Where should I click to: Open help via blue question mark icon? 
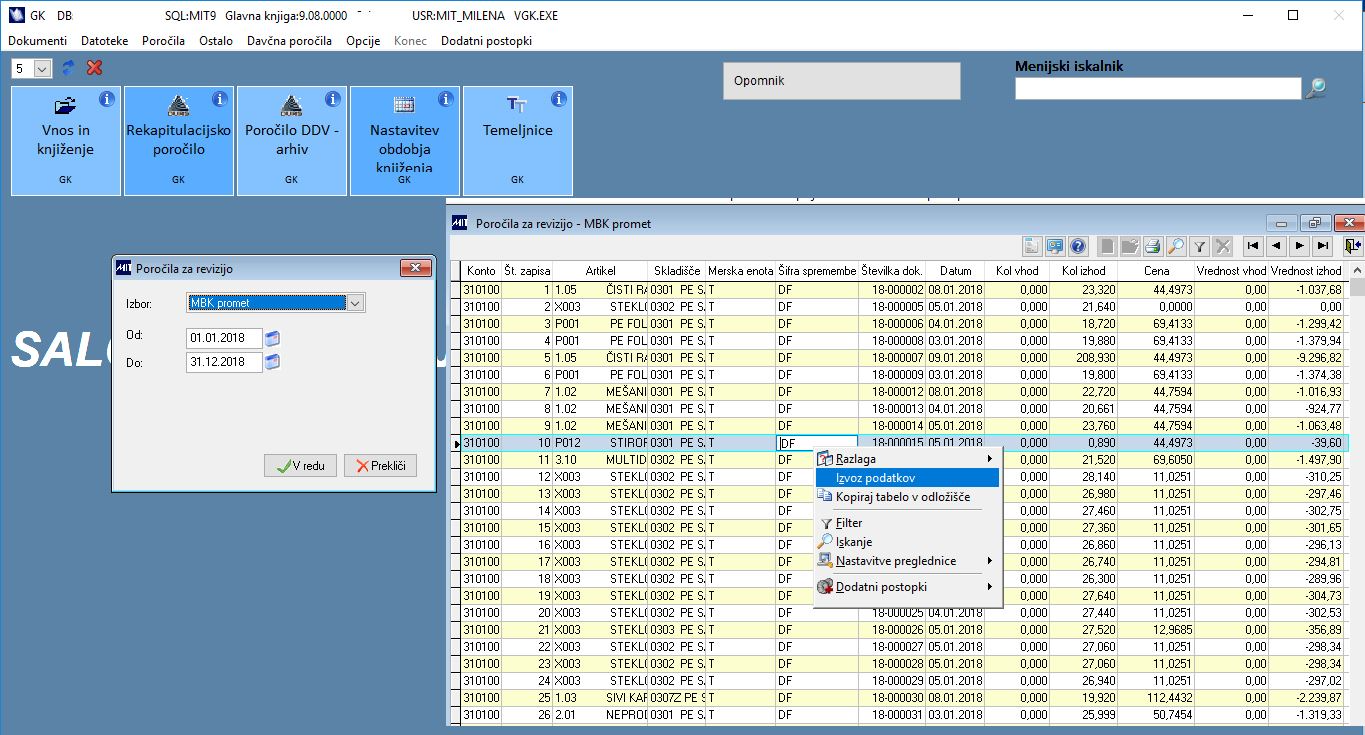click(x=1078, y=246)
